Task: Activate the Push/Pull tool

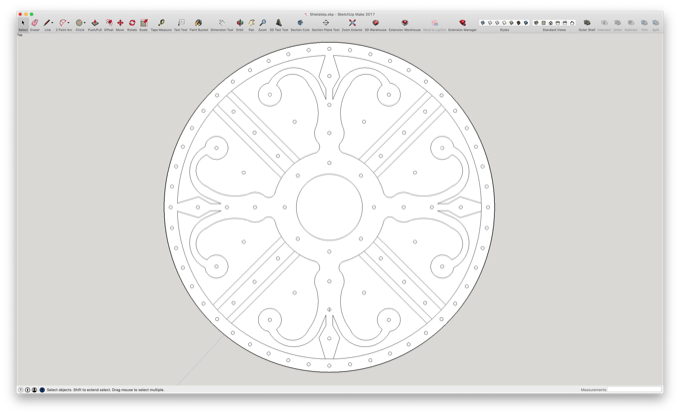Action: point(95,23)
